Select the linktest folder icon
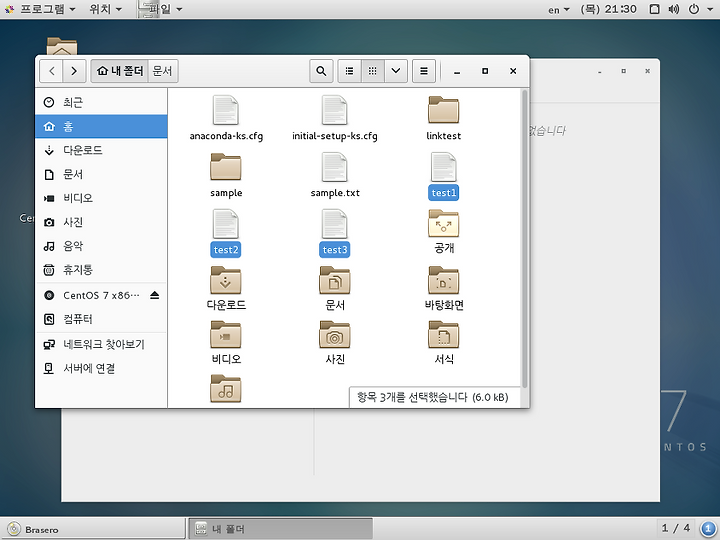Viewport: 720px width, 540px height. click(444, 110)
